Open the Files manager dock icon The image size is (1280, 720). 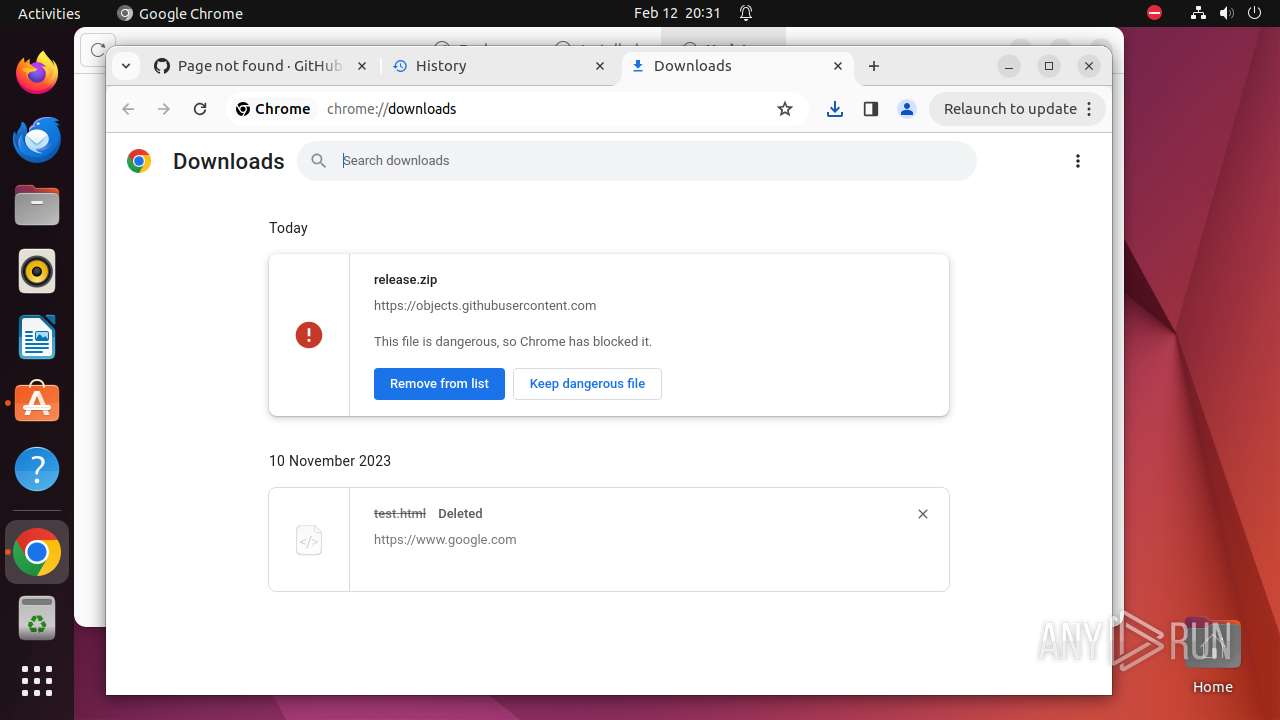(37, 206)
